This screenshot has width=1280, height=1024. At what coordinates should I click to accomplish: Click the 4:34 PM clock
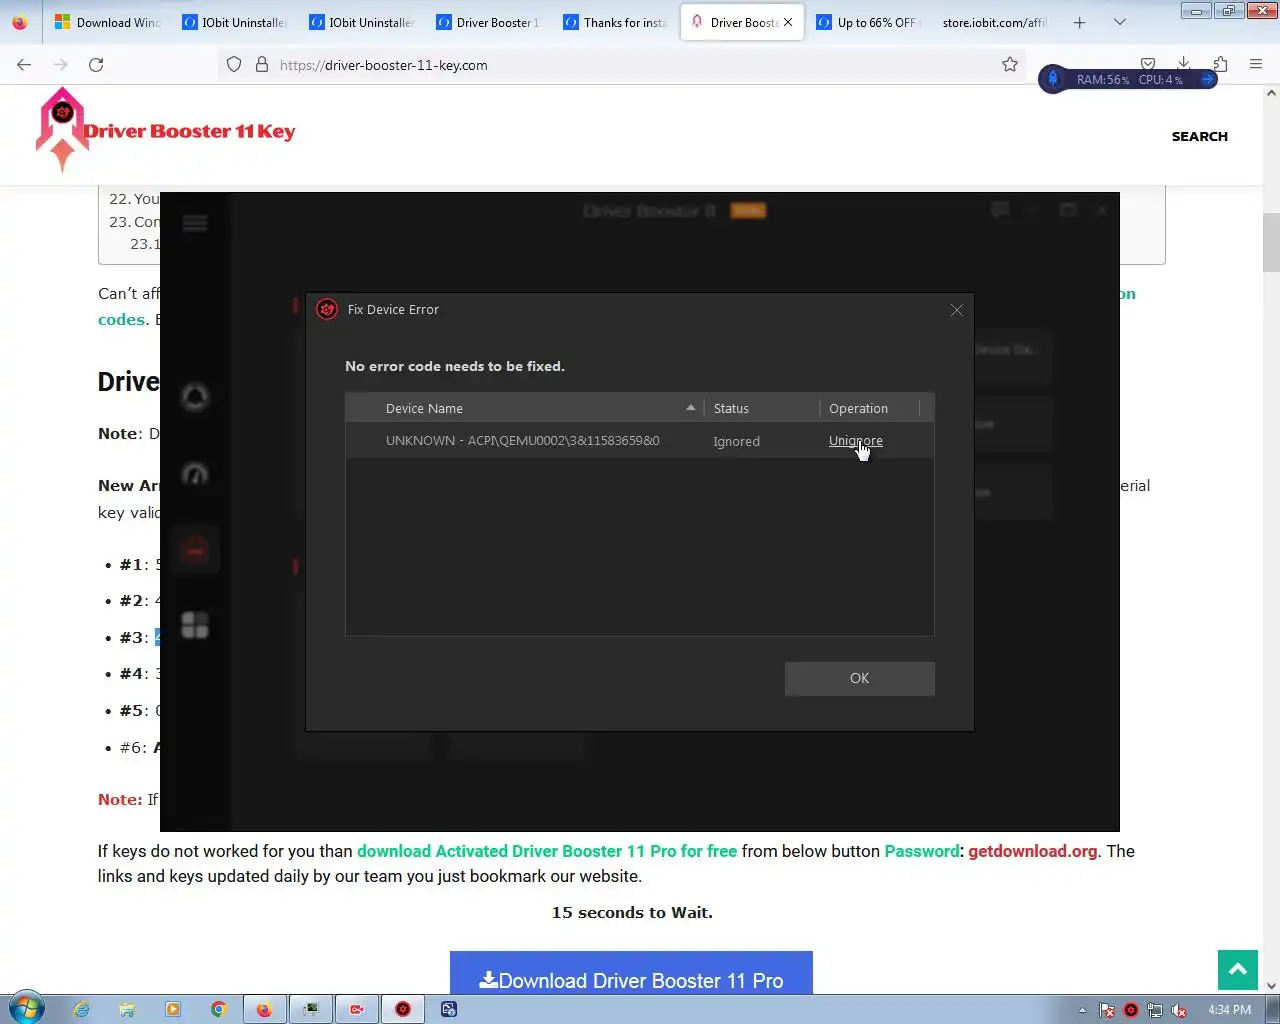pyautogui.click(x=1229, y=1010)
